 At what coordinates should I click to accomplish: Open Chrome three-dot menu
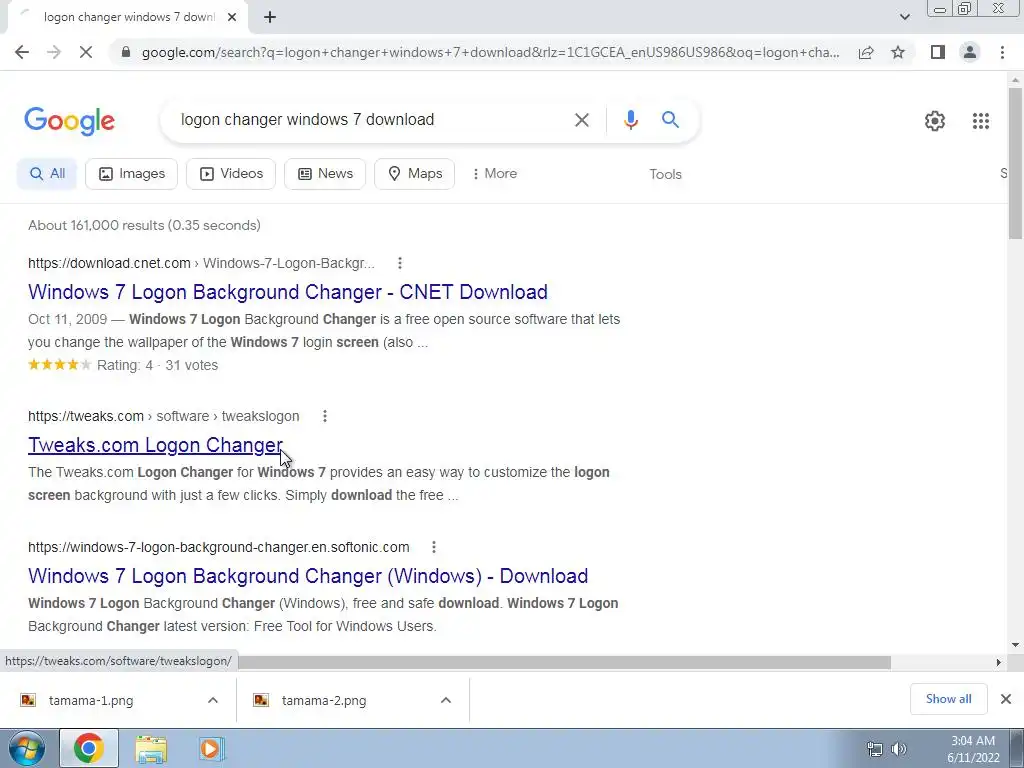coord(1002,52)
